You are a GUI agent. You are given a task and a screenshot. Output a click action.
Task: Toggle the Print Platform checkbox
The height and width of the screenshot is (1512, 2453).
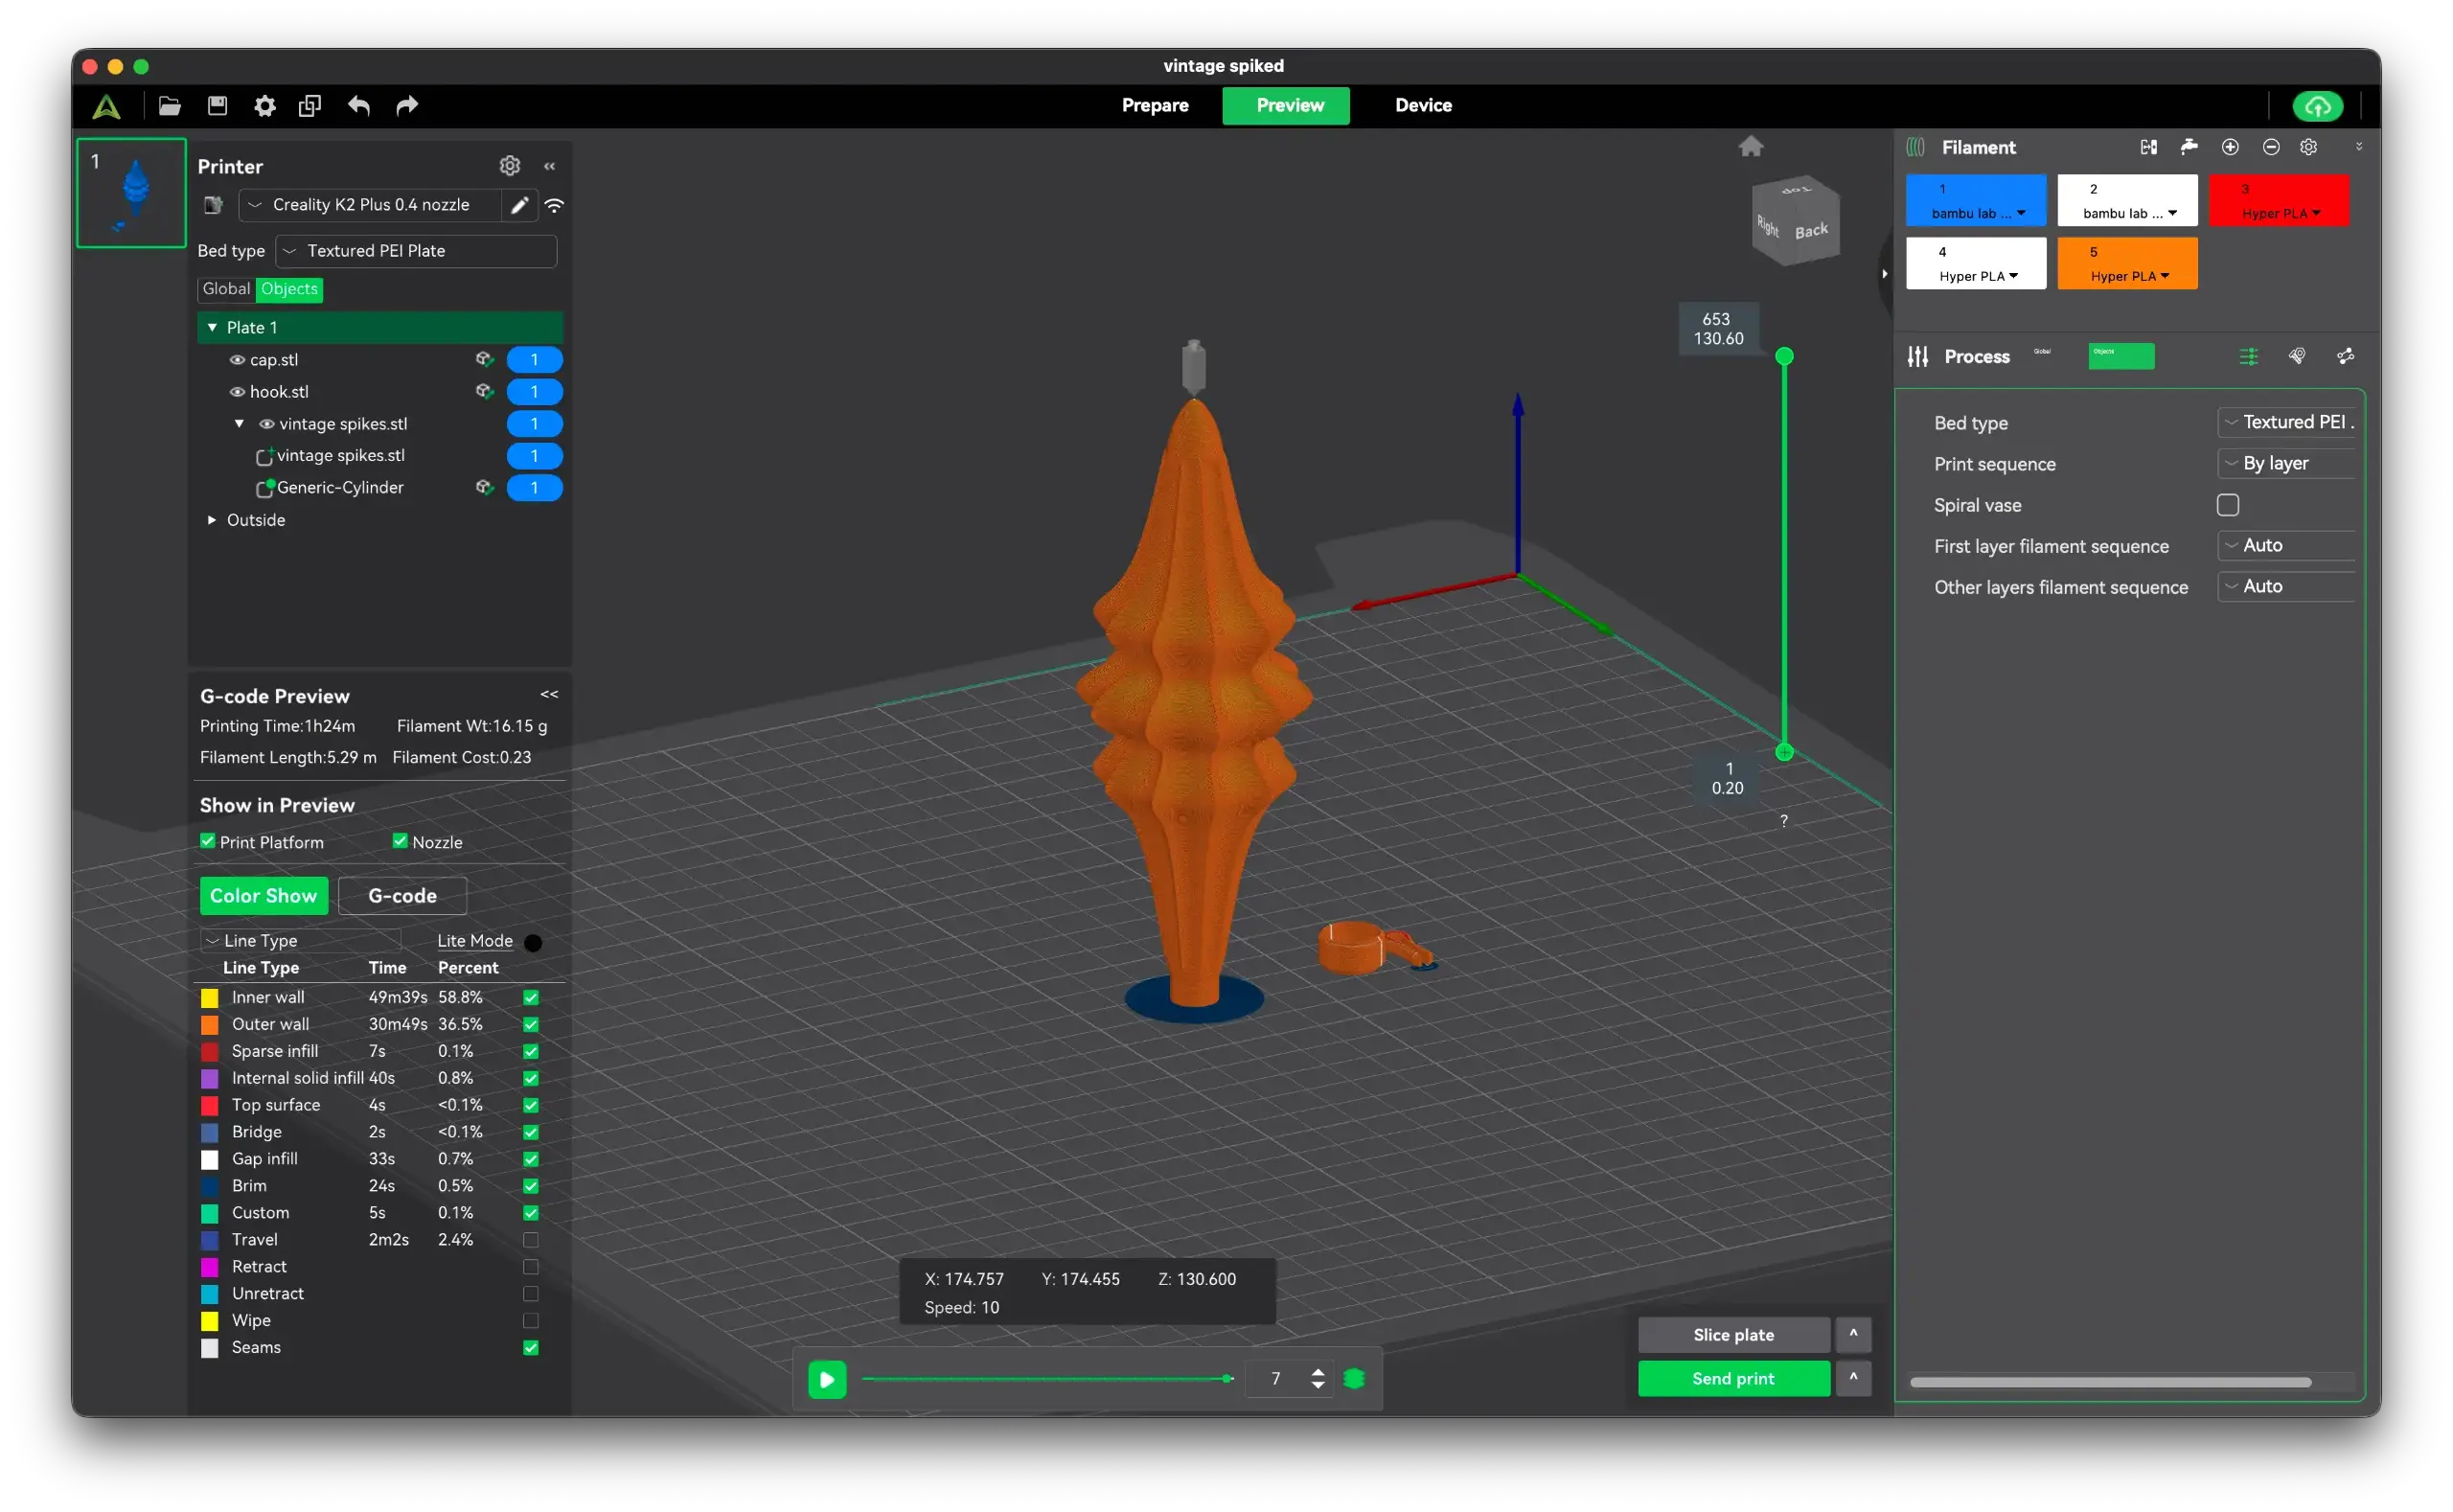coord(208,841)
